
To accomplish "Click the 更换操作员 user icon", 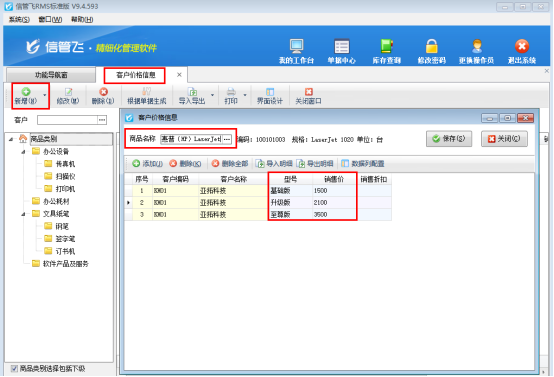I will (477, 47).
